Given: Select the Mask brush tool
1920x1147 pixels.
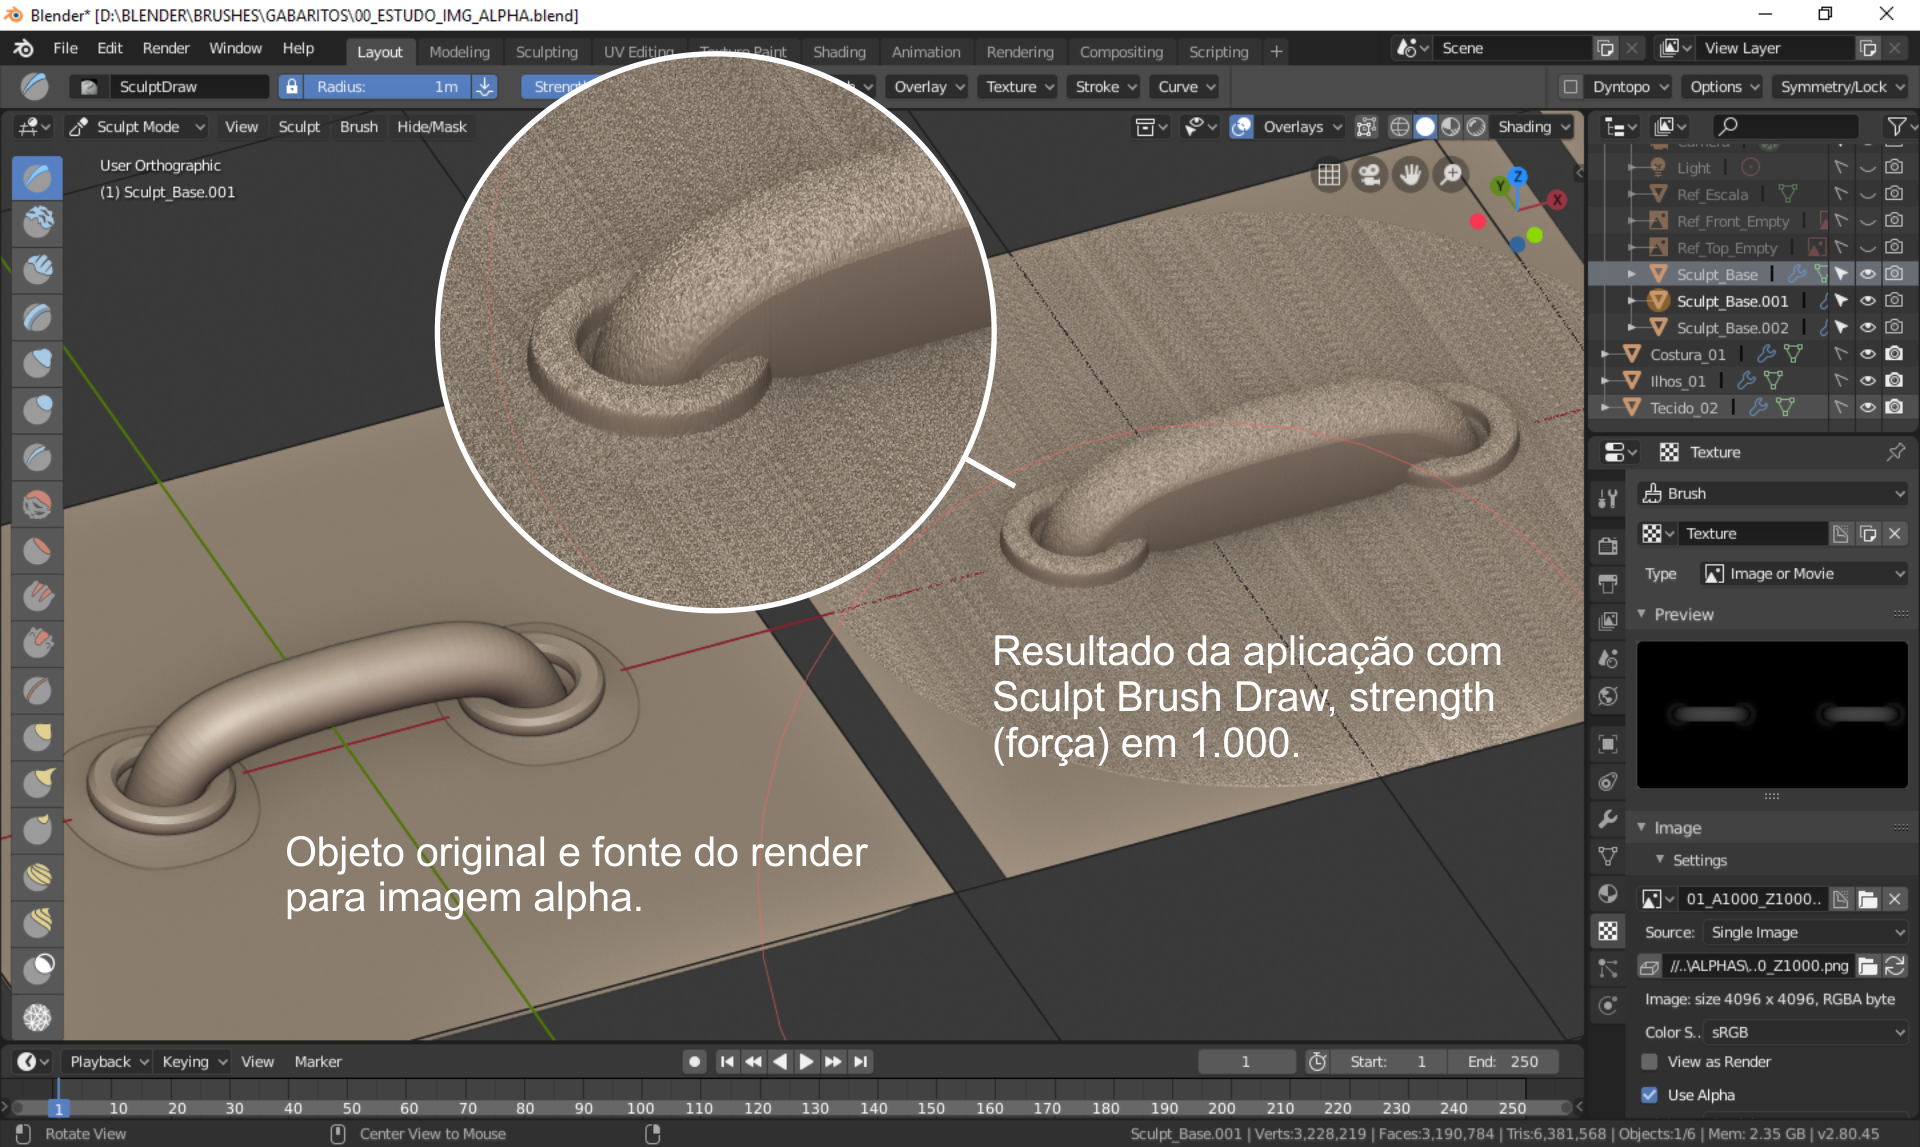Looking at the screenshot, I should [37, 967].
